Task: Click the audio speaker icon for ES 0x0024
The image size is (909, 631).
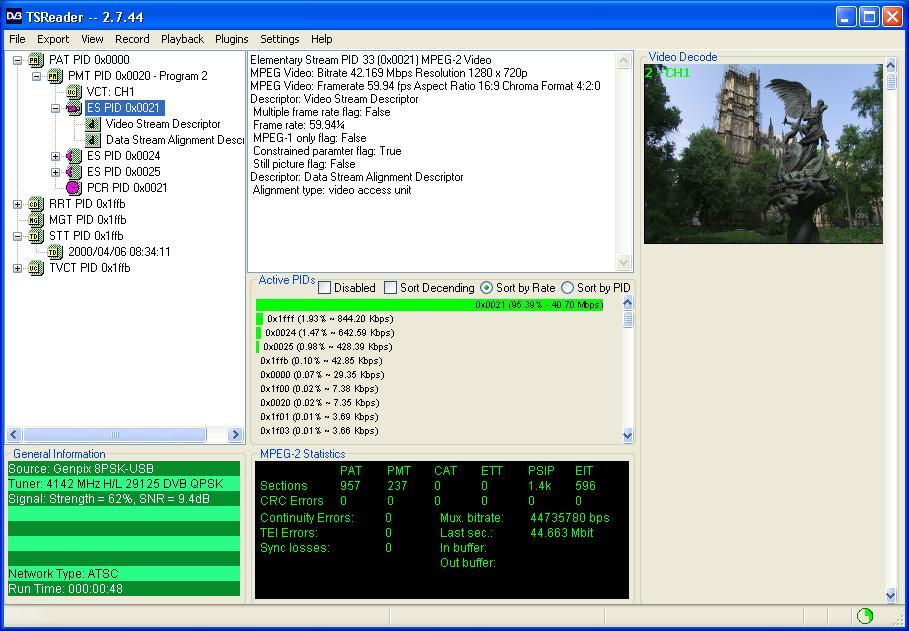Action: pyautogui.click(x=74, y=156)
